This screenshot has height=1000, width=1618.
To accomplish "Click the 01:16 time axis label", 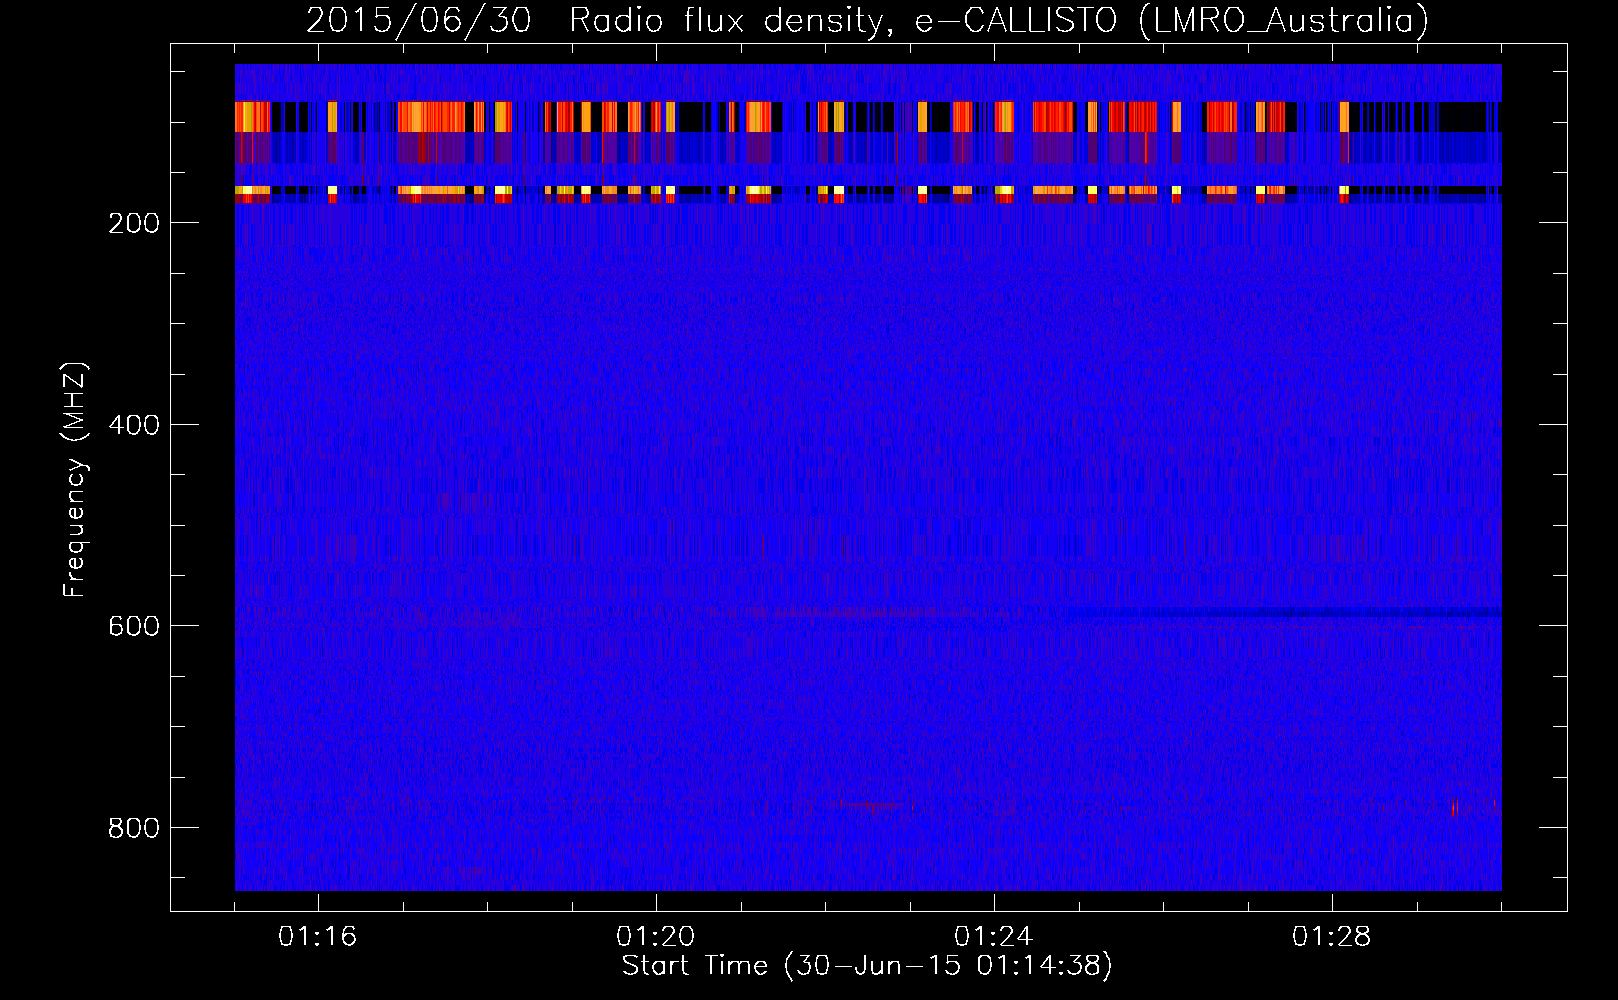I will (318, 937).
